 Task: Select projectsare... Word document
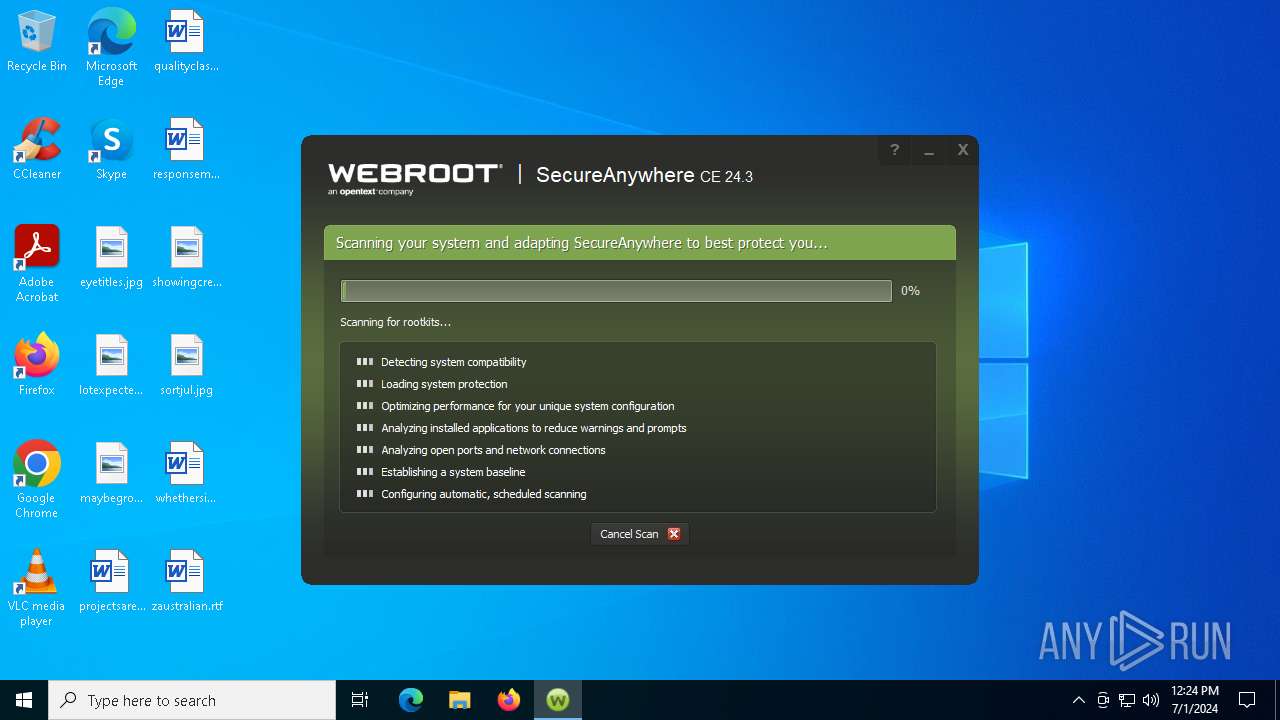[111, 582]
